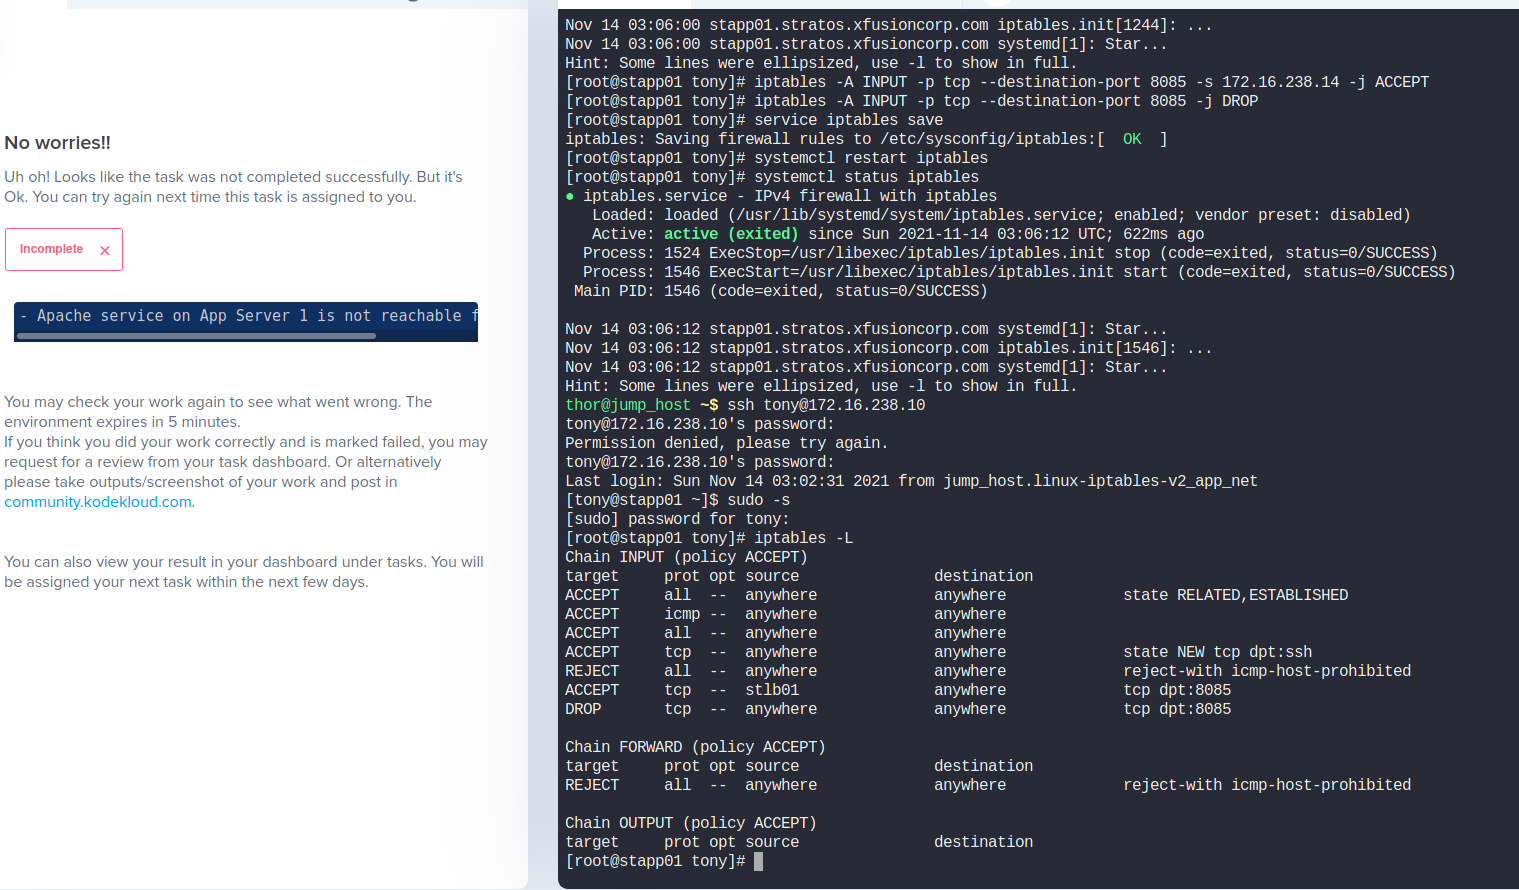Click the service iptables save command
This screenshot has height=890, width=1519.
coord(848,120)
